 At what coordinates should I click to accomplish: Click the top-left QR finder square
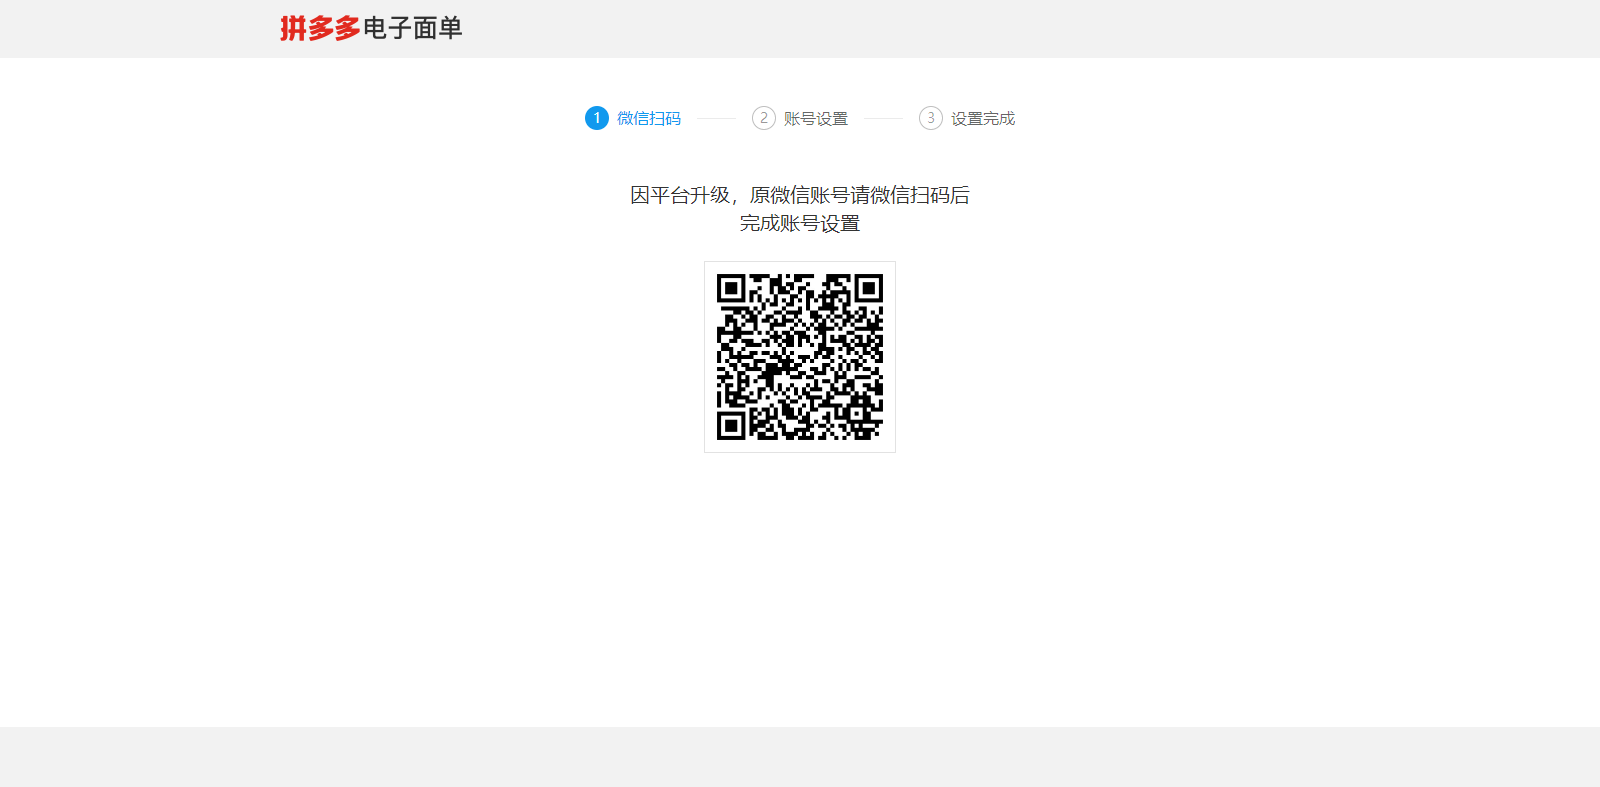click(x=731, y=289)
